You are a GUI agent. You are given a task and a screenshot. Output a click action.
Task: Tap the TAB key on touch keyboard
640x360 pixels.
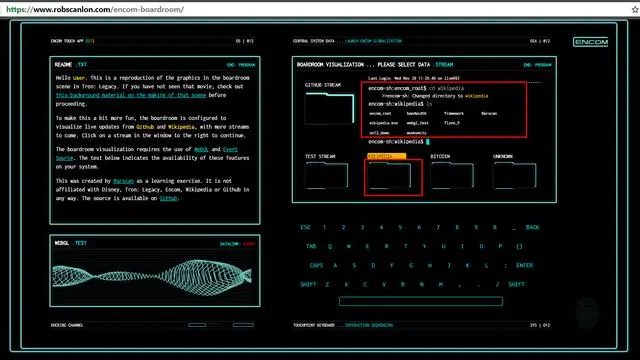click(311, 246)
